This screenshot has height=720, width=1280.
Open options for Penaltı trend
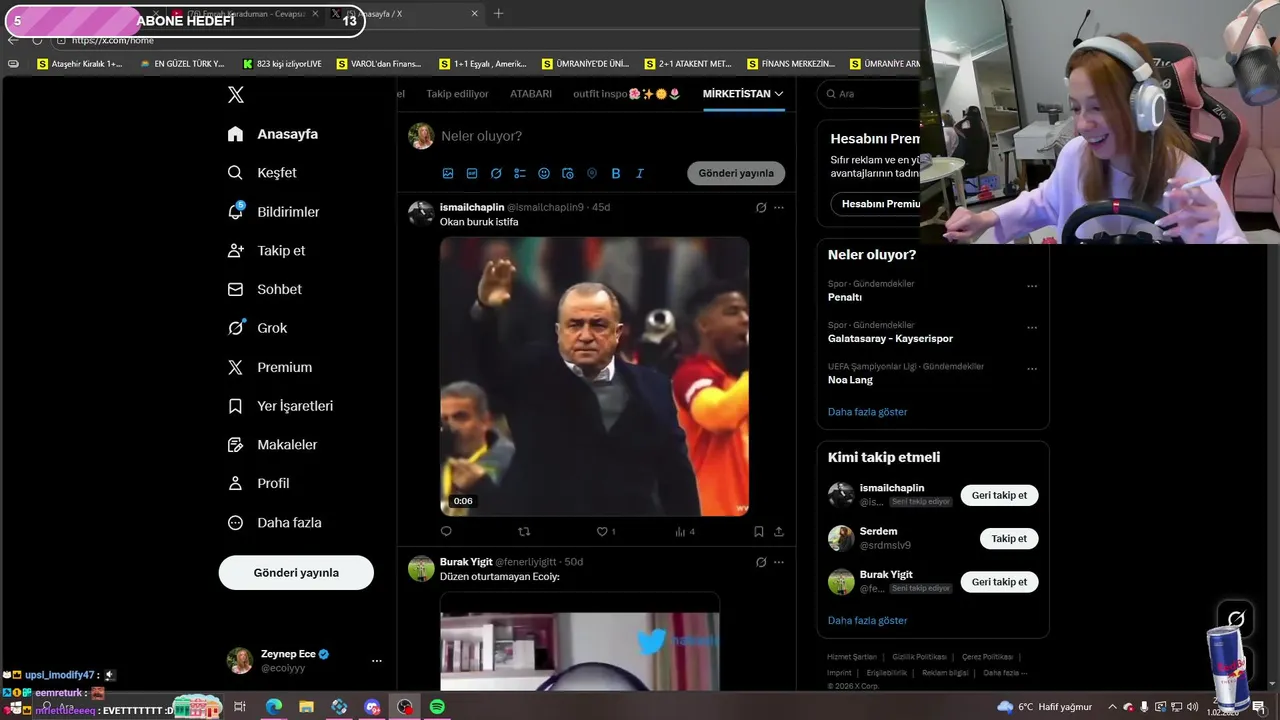[1032, 286]
